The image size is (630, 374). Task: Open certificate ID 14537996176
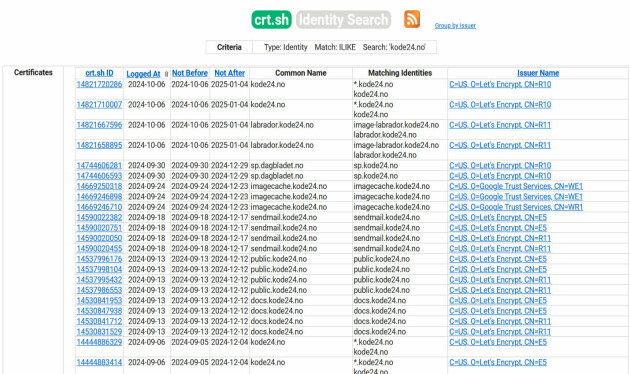99,259
